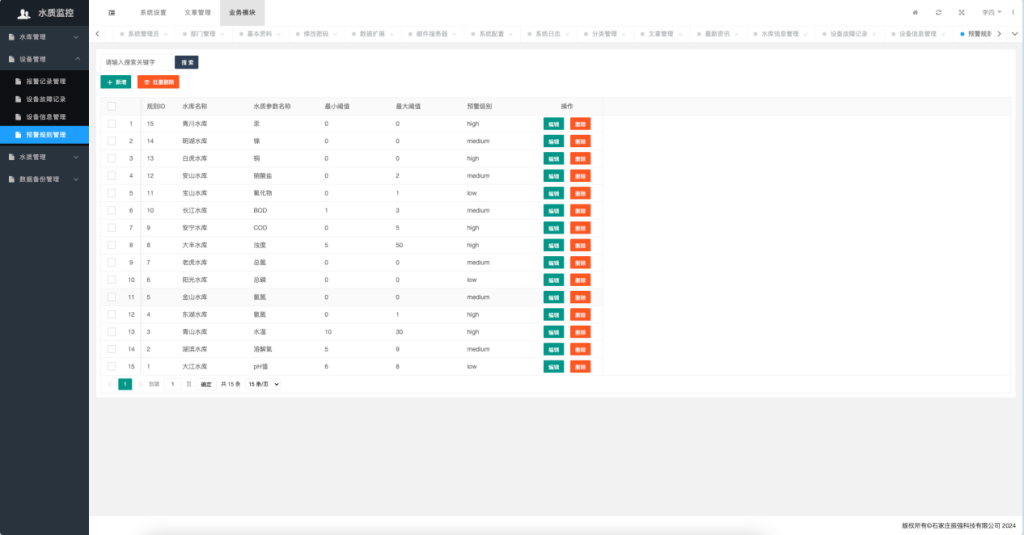Open 设备故障记录 in the sidebar
Image resolution: width=1024 pixels, height=535 pixels.
pos(46,99)
